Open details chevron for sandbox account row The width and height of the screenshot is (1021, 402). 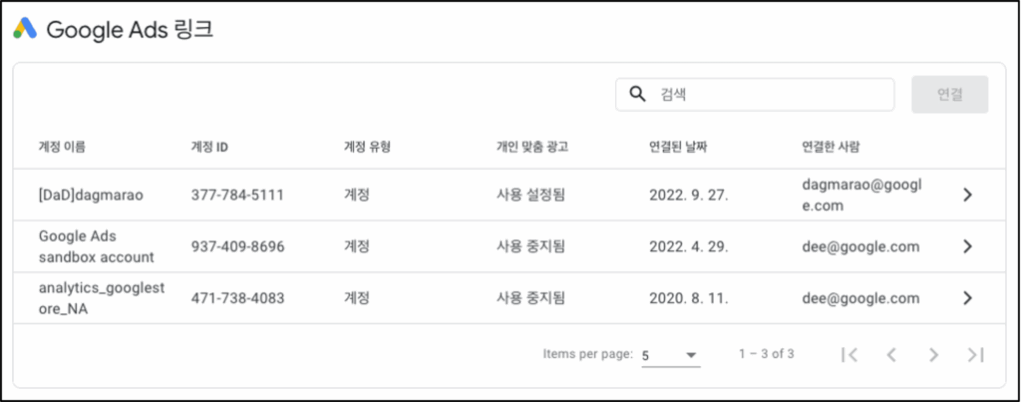[968, 246]
